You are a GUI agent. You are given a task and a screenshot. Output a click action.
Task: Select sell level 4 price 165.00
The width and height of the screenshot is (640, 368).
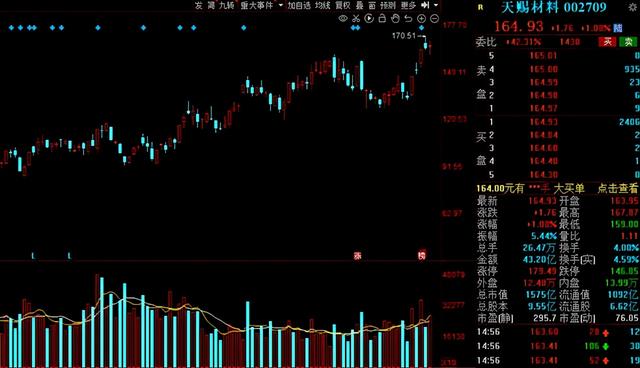(x=543, y=69)
